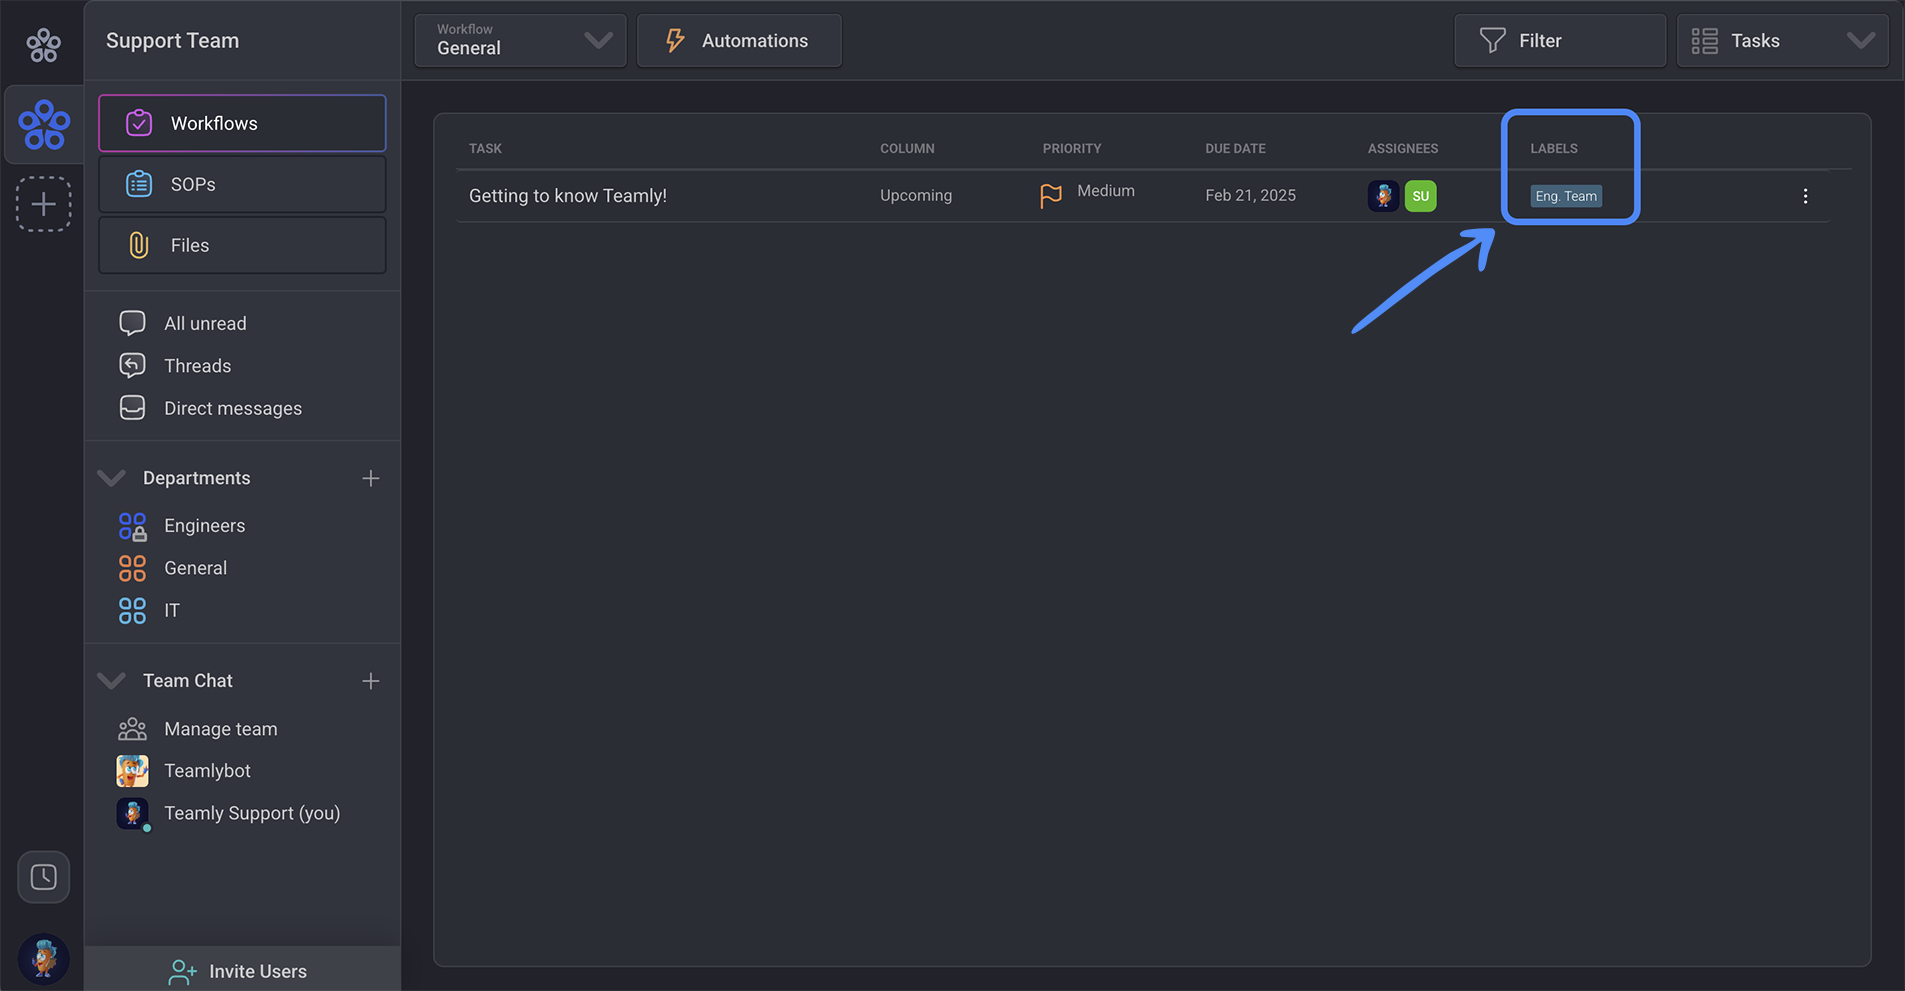Collapse the Team Chat section chevron
This screenshot has height=991, width=1905.
click(111, 681)
